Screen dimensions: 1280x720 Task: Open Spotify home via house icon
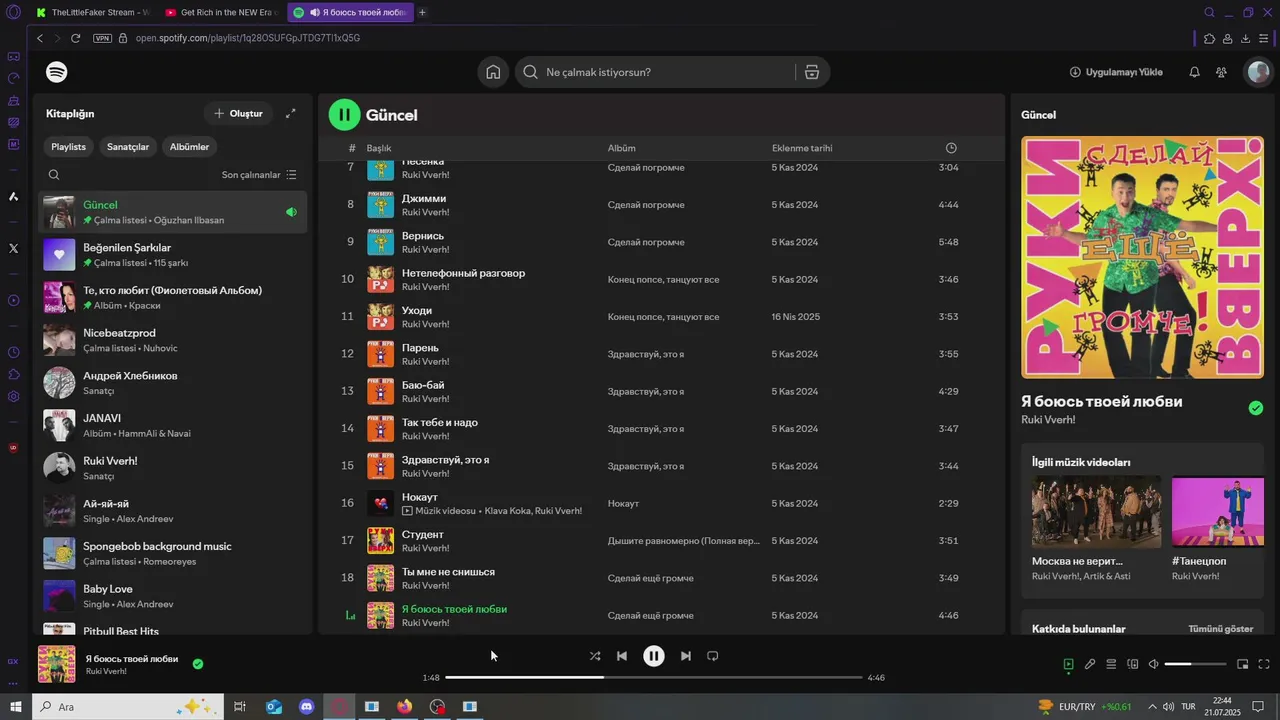click(x=493, y=72)
